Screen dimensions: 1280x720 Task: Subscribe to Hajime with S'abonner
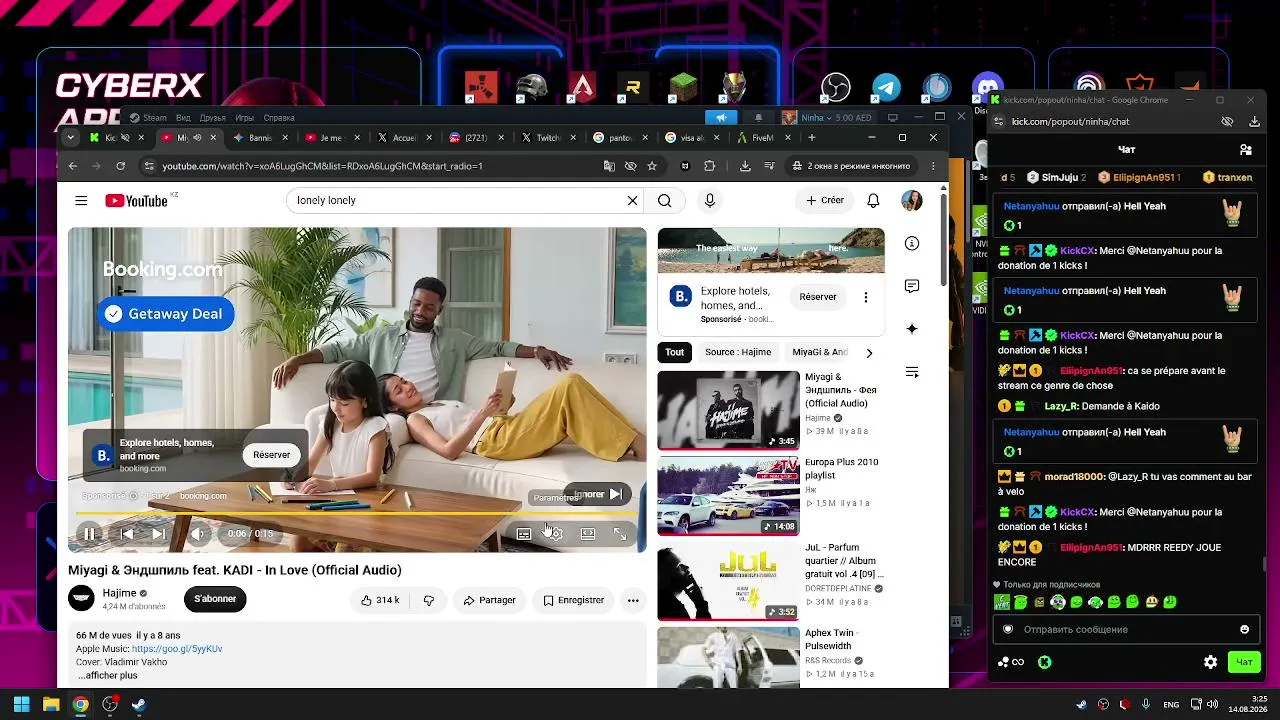(215, 599)
